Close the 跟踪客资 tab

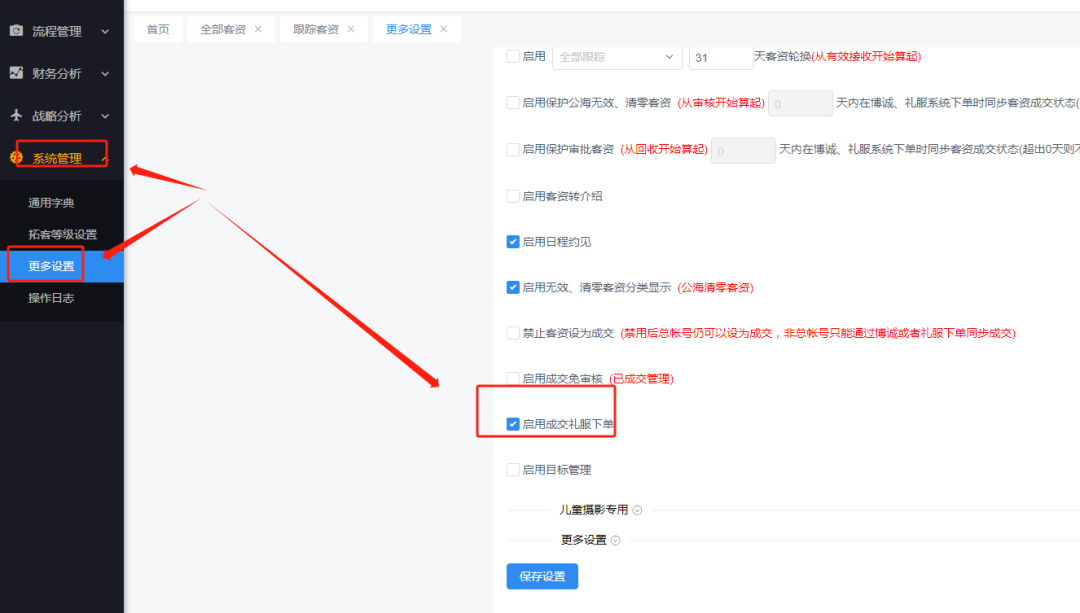click(350, 29)
